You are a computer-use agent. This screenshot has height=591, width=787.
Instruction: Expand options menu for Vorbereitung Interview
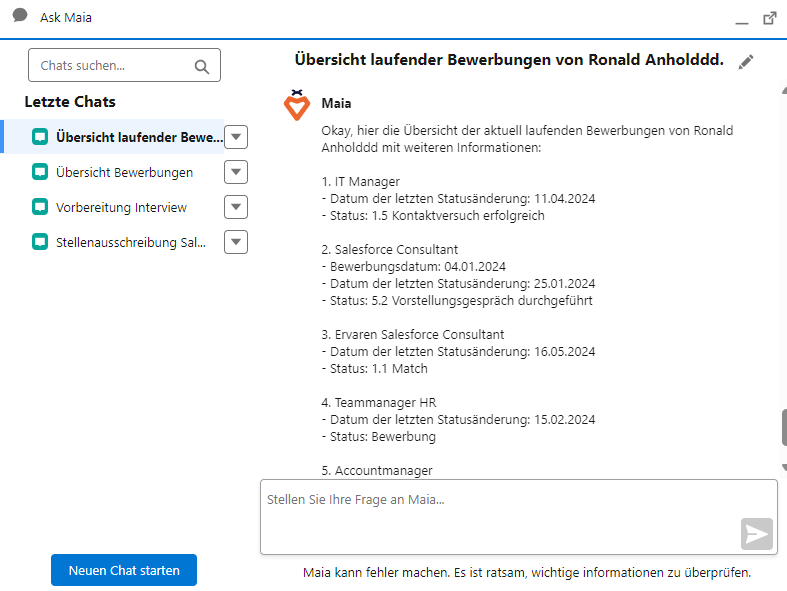pos(236,207)
